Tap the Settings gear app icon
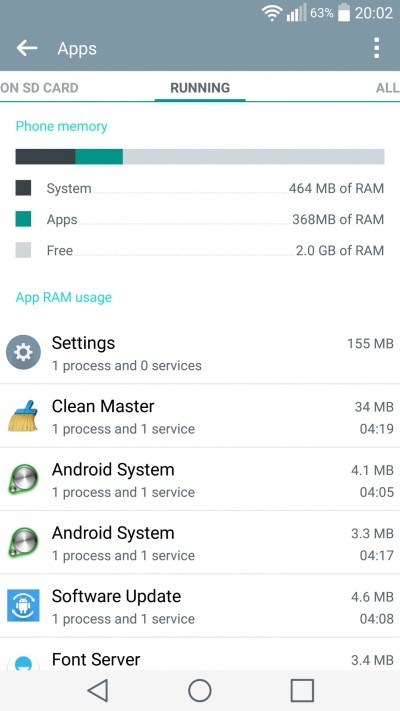 (23, 352)
